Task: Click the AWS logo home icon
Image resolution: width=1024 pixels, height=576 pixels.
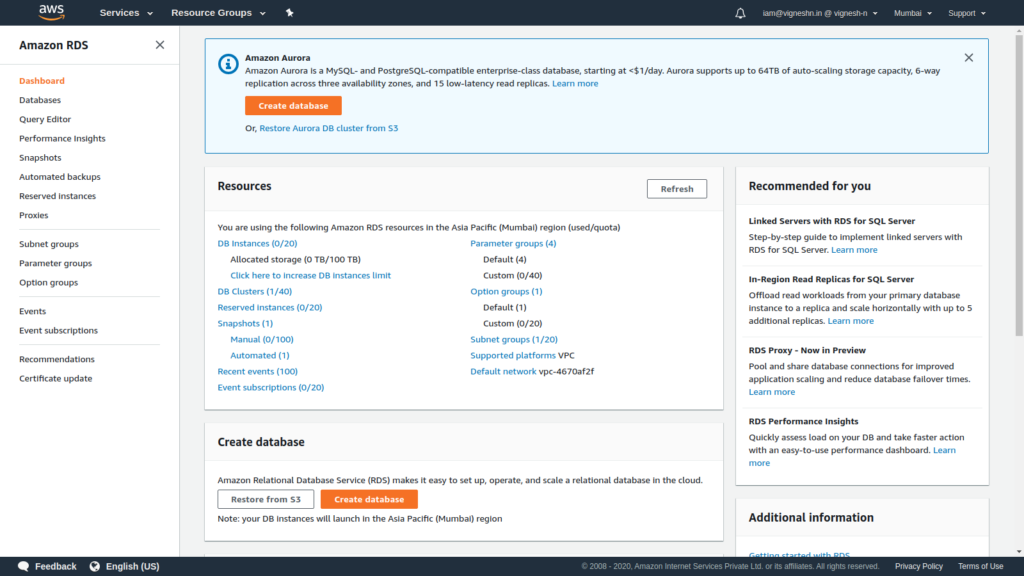Action: [52, 12]
